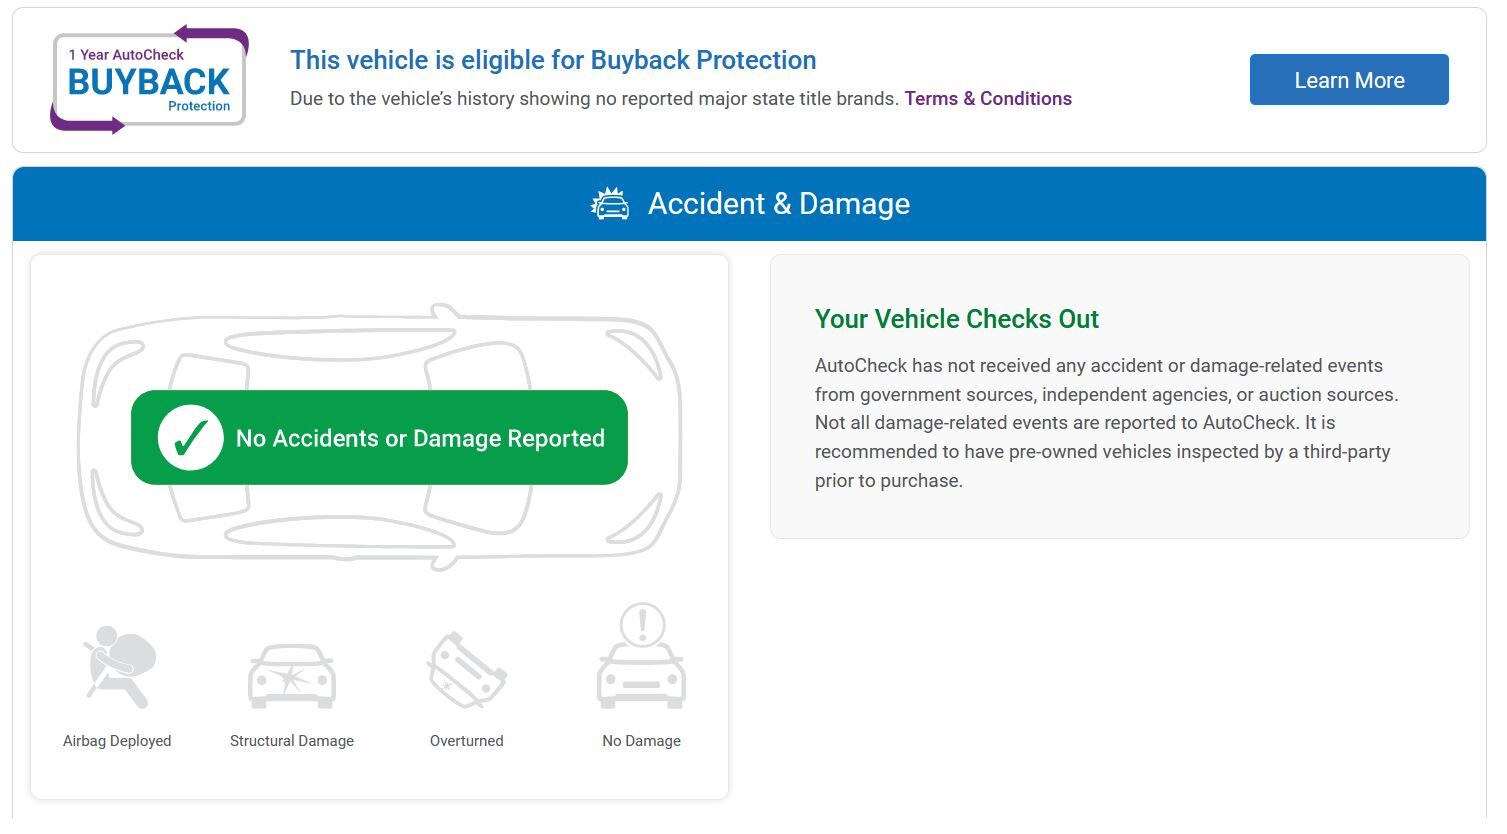The width and height of the screenshot is (1507, 834).
Task: Click the Airbag Deployed icon
Action: pos(119,667)
